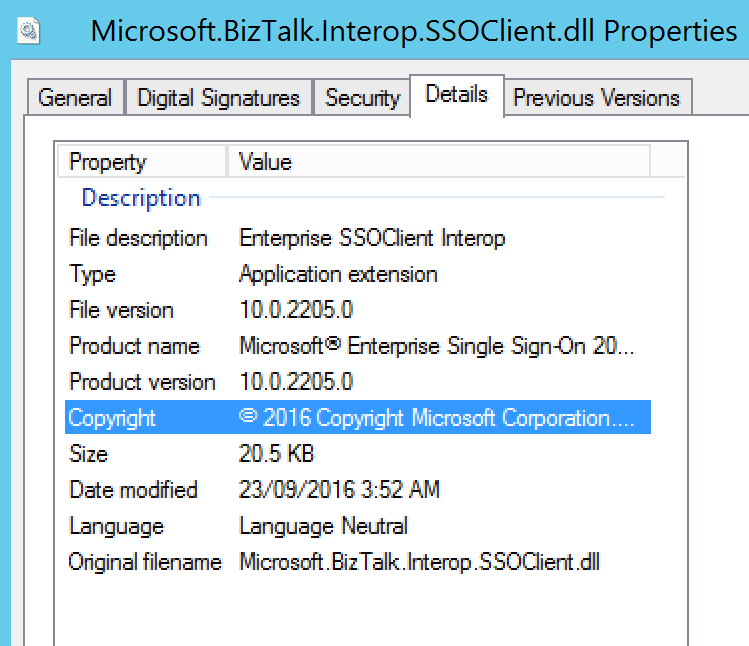Click the Property column header
Image resolution: width=749 pixels, height=646 pixels.
tap(141, 162)
